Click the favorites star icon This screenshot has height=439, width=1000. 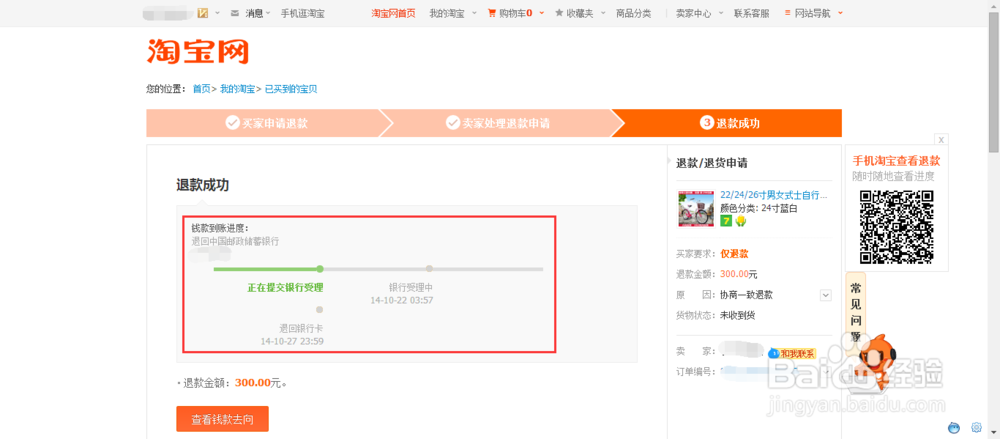pos(559,13)
